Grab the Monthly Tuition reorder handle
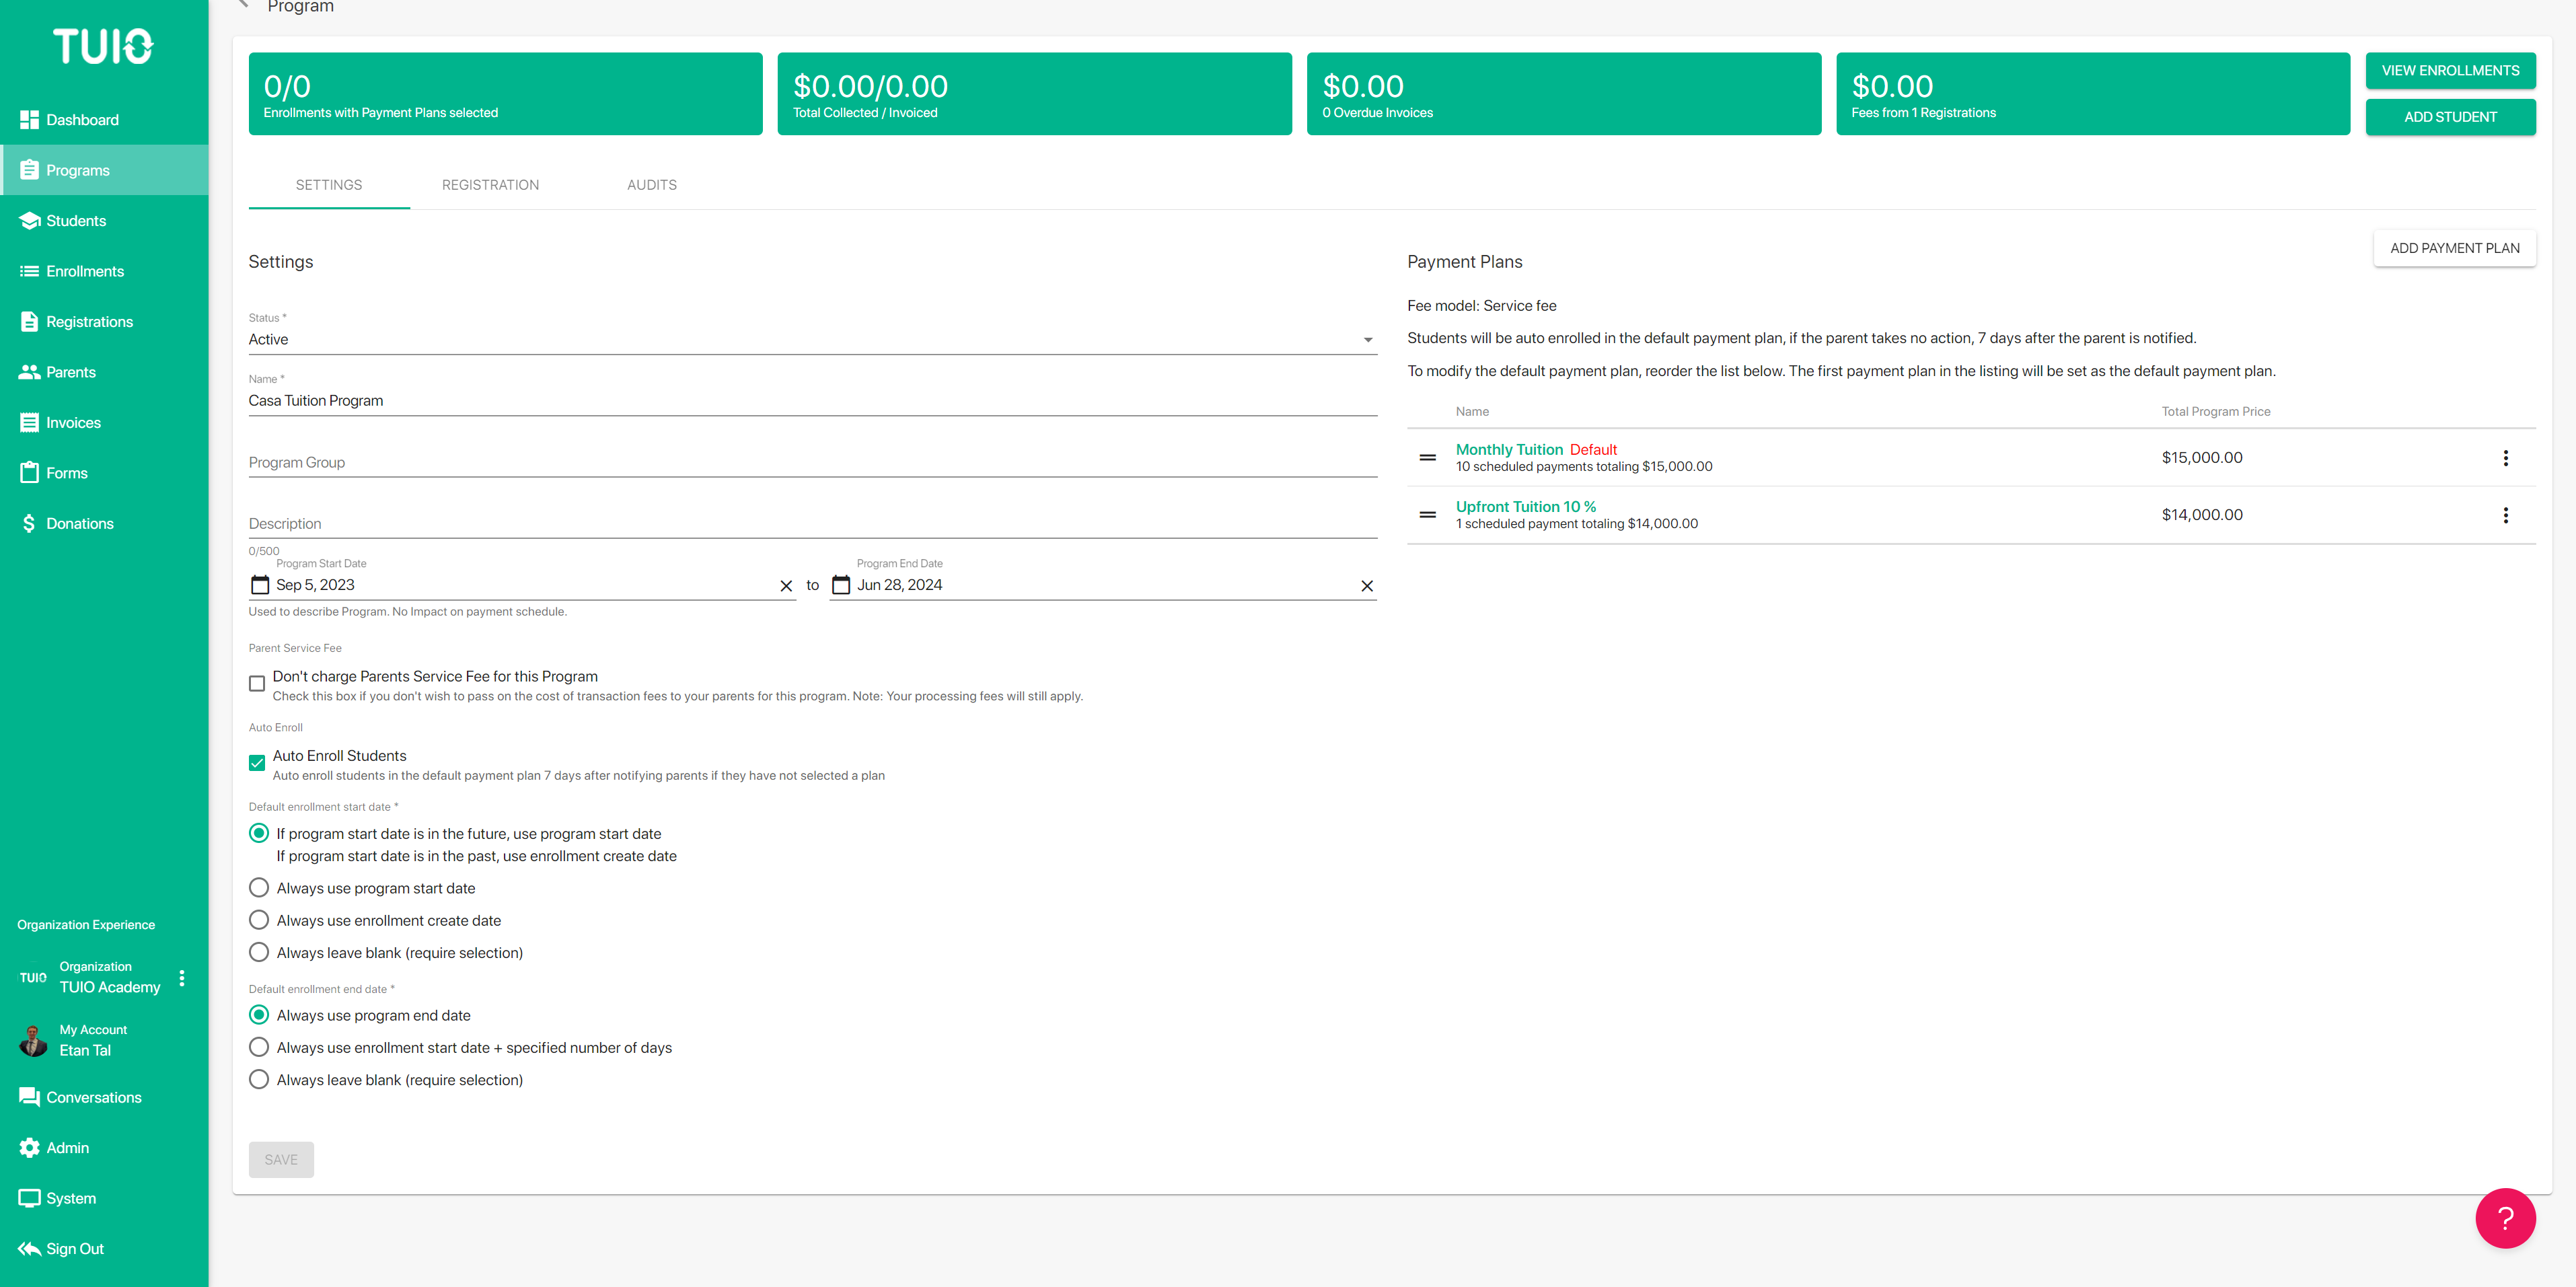 [x=1428, y=458]
